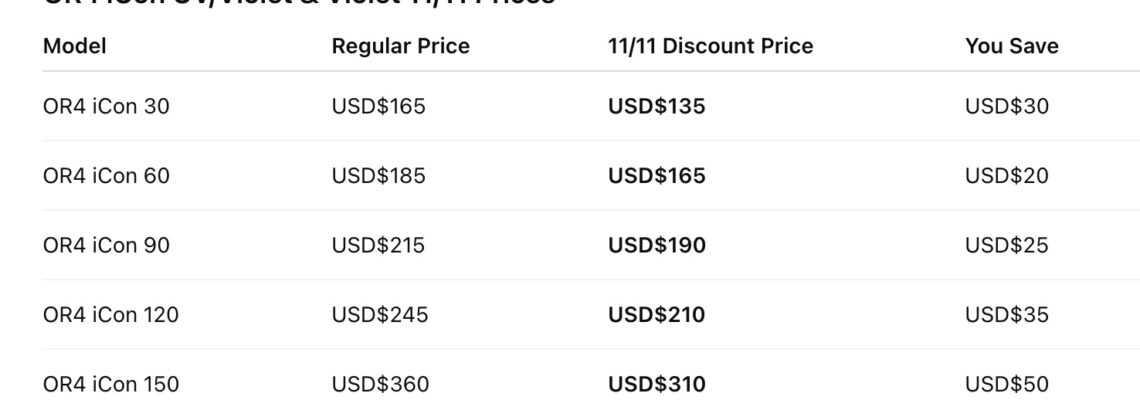The height and width of the screenshot is (400, 1140).
Task: Click the USD$185 regular price
Action: pyautogui.click(x=378, y=176)
